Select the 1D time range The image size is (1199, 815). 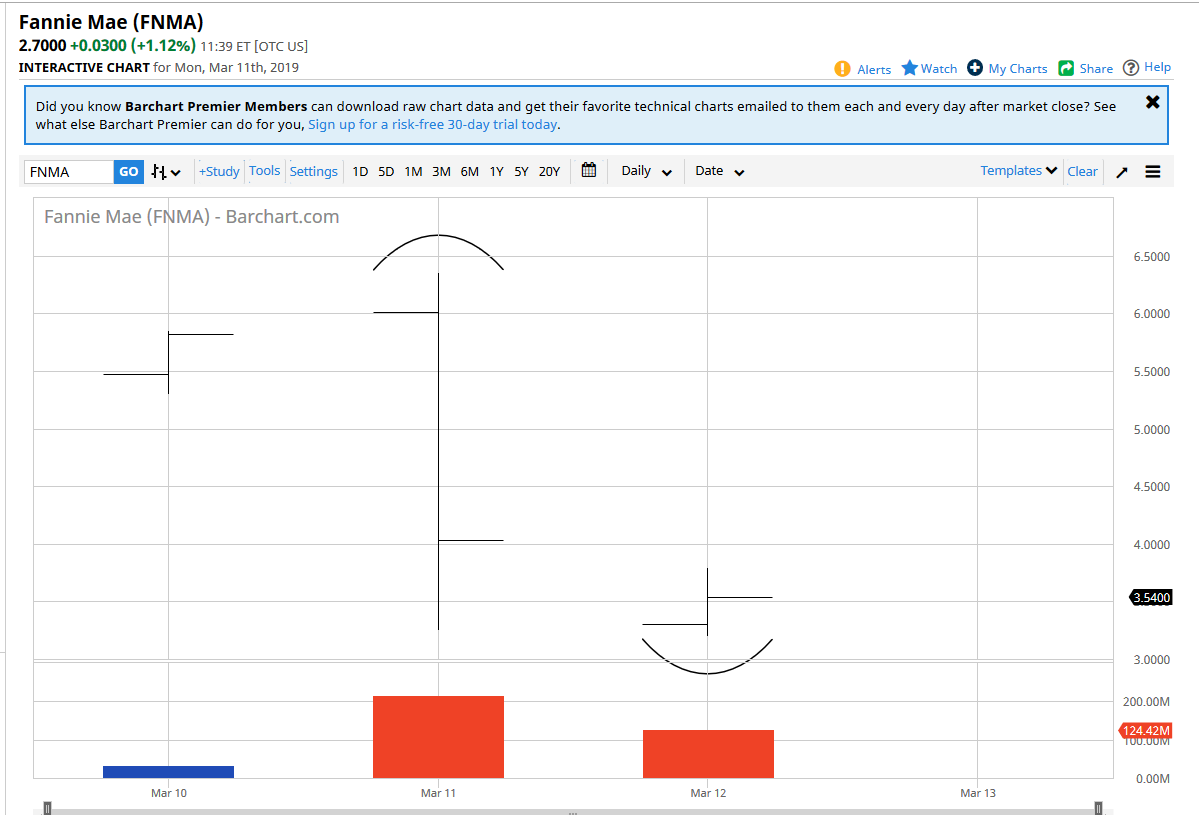click(x=360, y=171)
